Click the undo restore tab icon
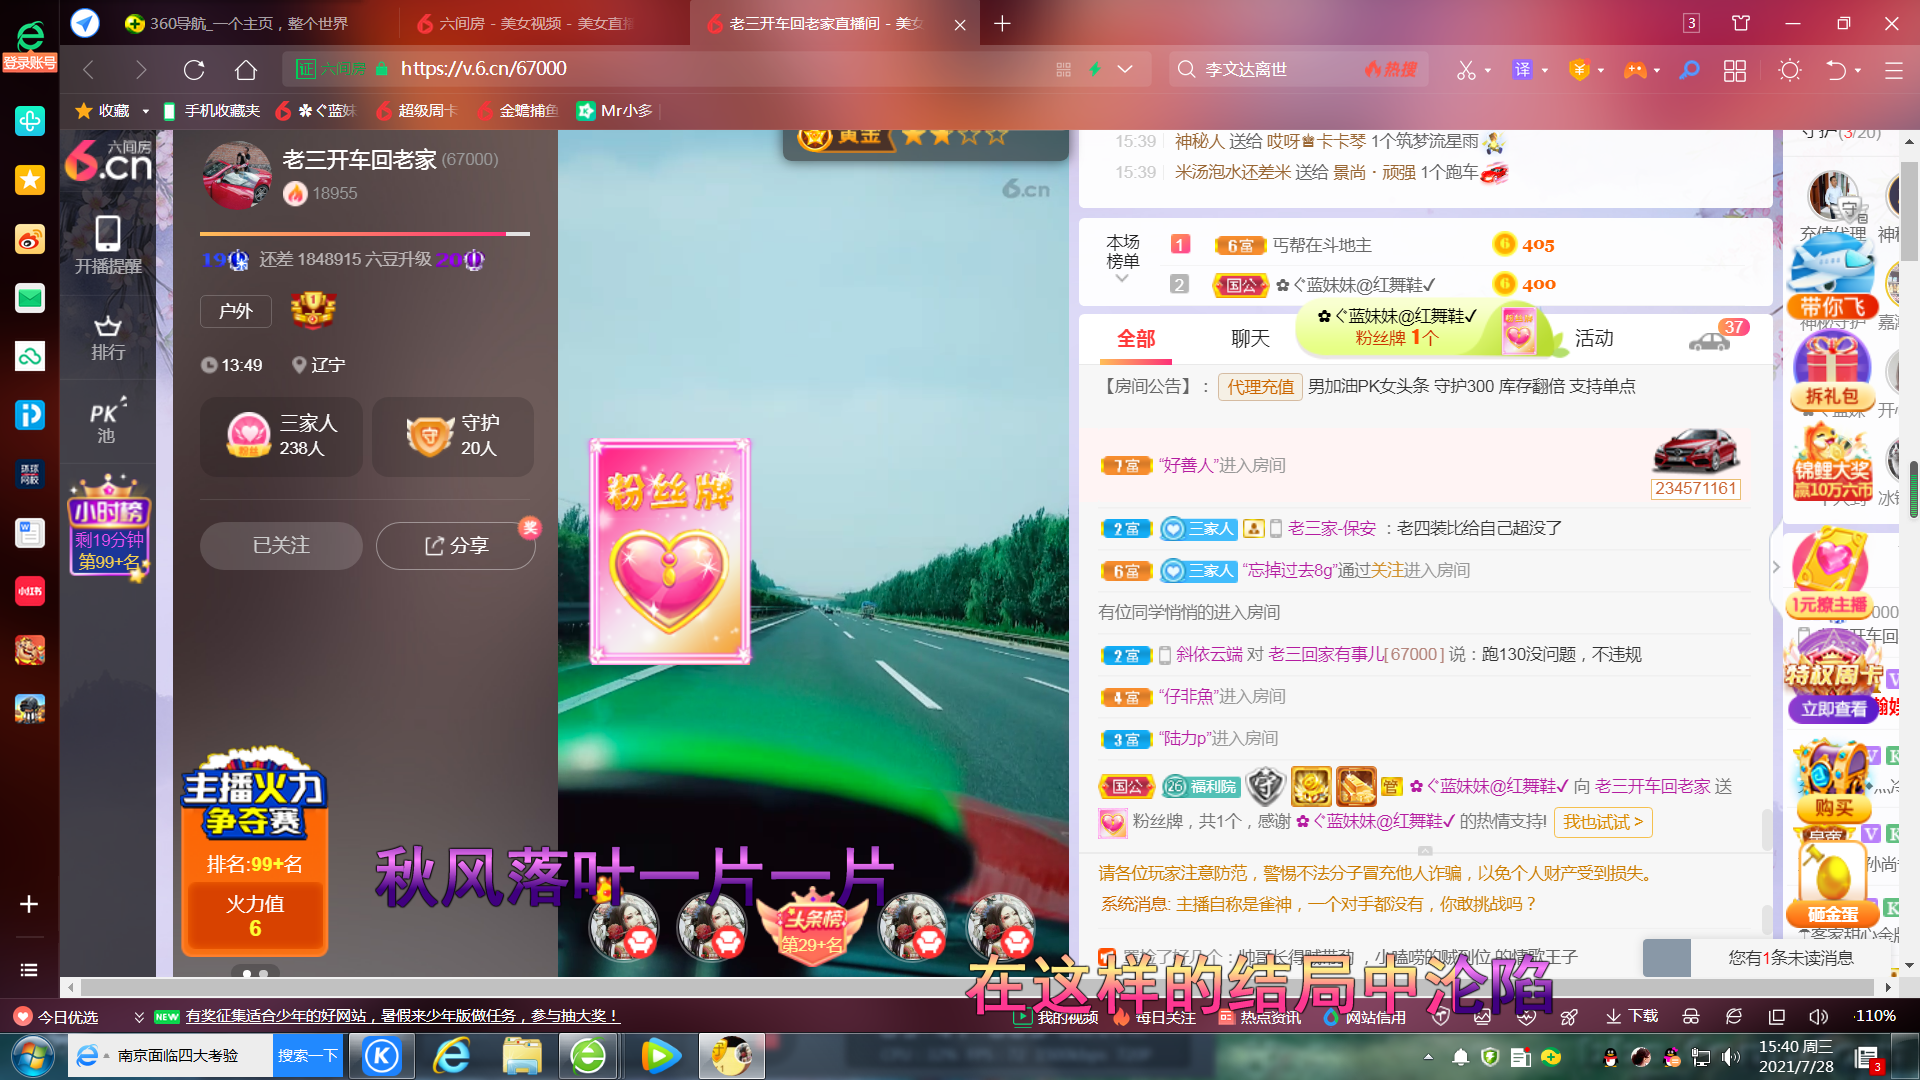The image size is (1920, 1080). tap(1836, 69)
